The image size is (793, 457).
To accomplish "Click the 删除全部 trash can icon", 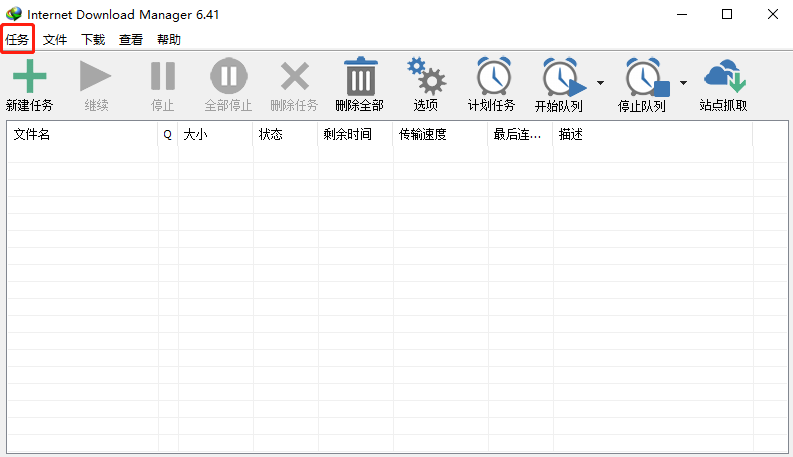I will [x=360, y=78].
